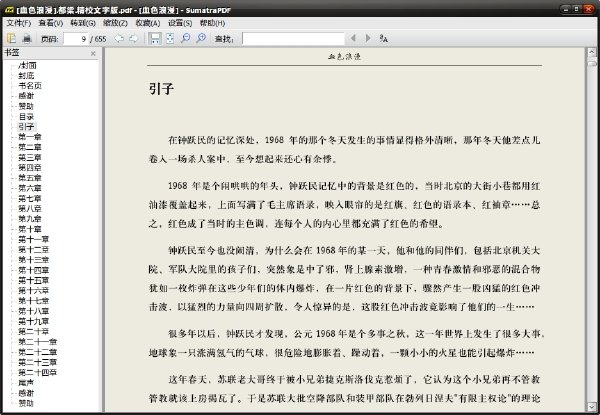
Task: Jump to the 第六章 bookmark
Action: pyautogui.click(x=30, y=188)
